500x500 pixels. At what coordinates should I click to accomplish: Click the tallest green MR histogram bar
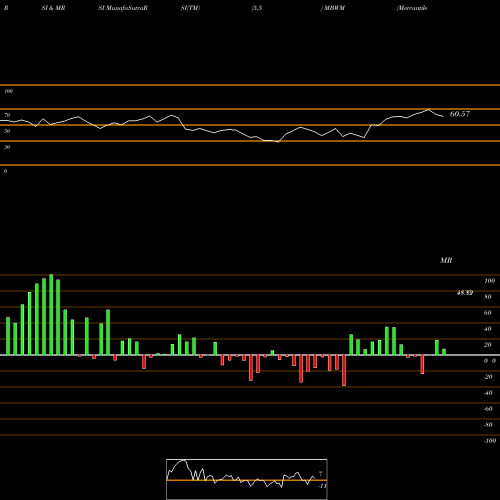[51, 315]
